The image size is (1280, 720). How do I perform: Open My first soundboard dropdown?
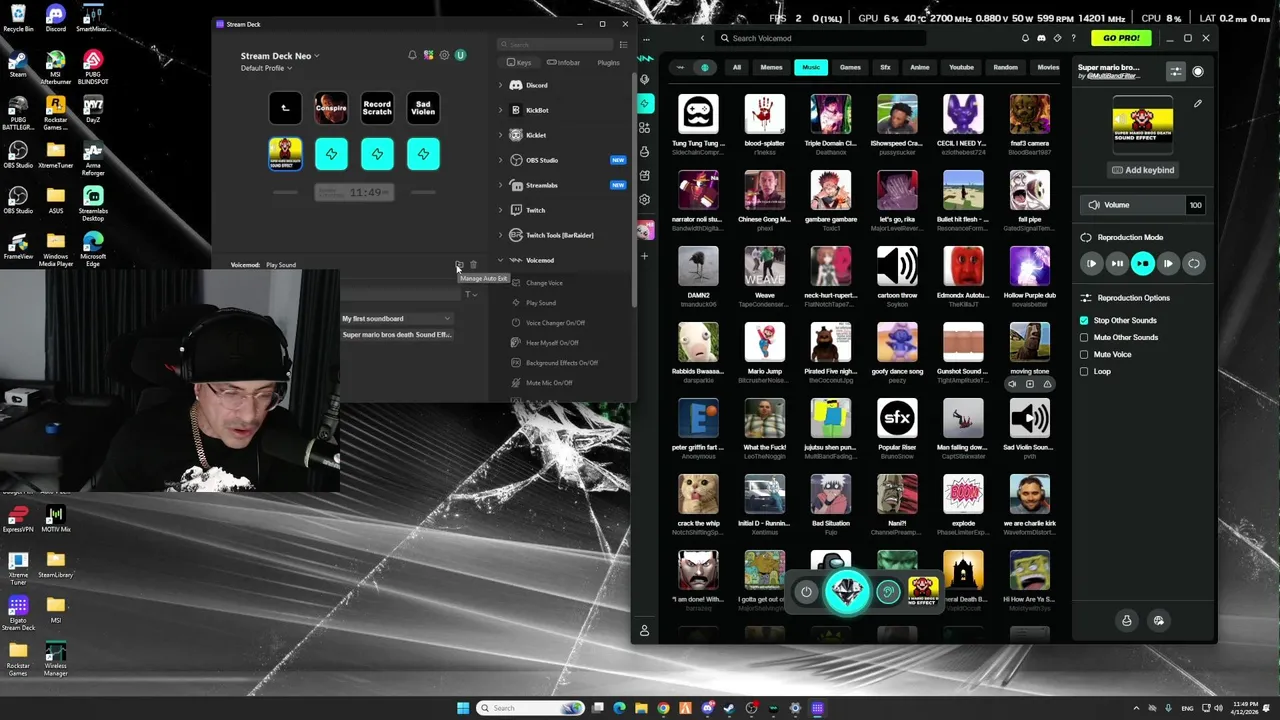pyautogui.click(x=396, y=319)
